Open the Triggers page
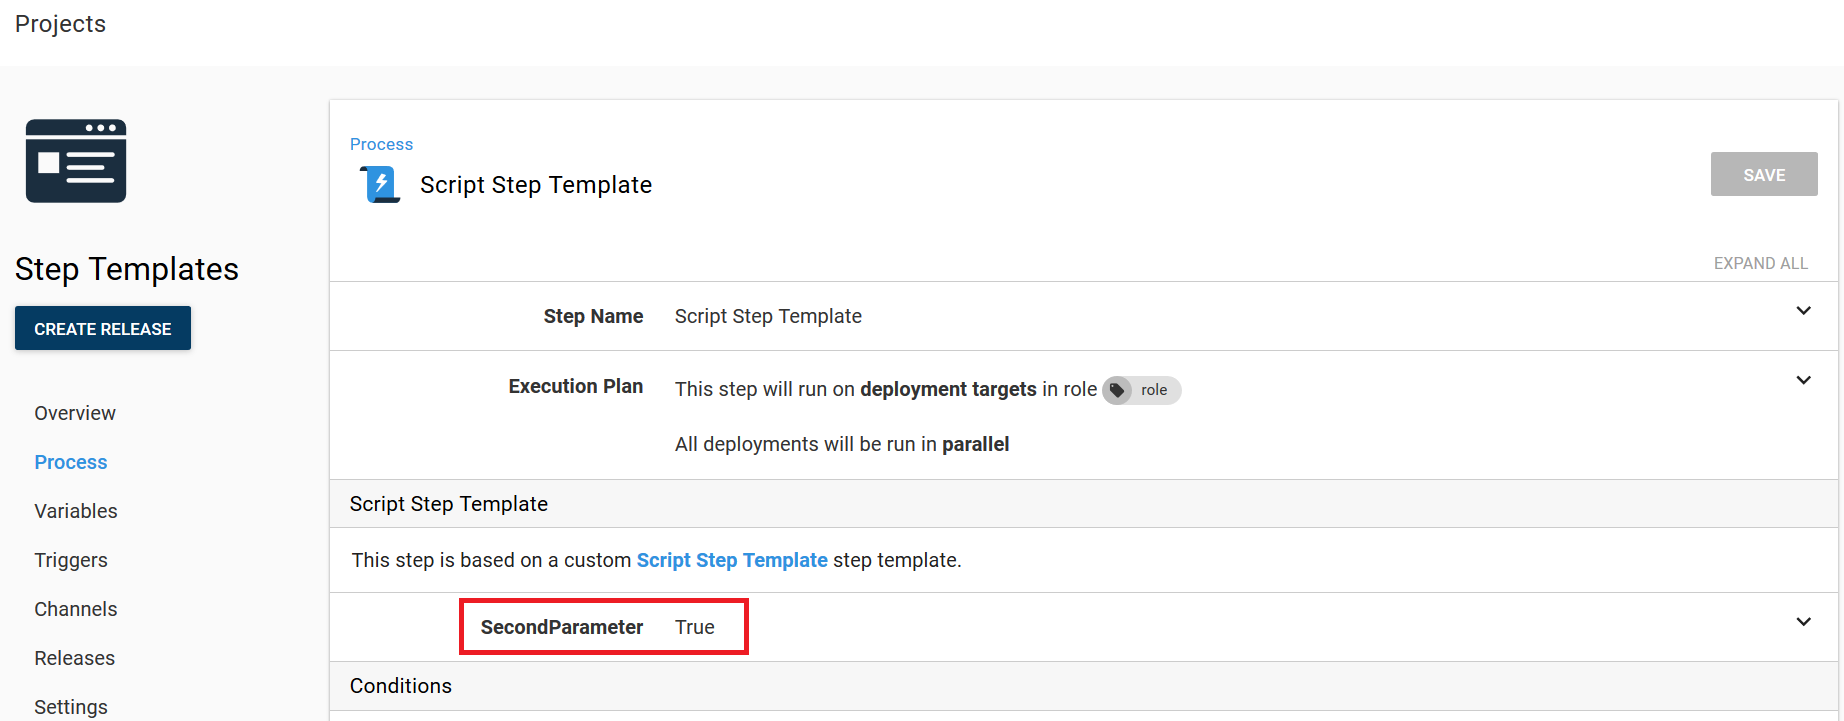 [x=70, y=559]
